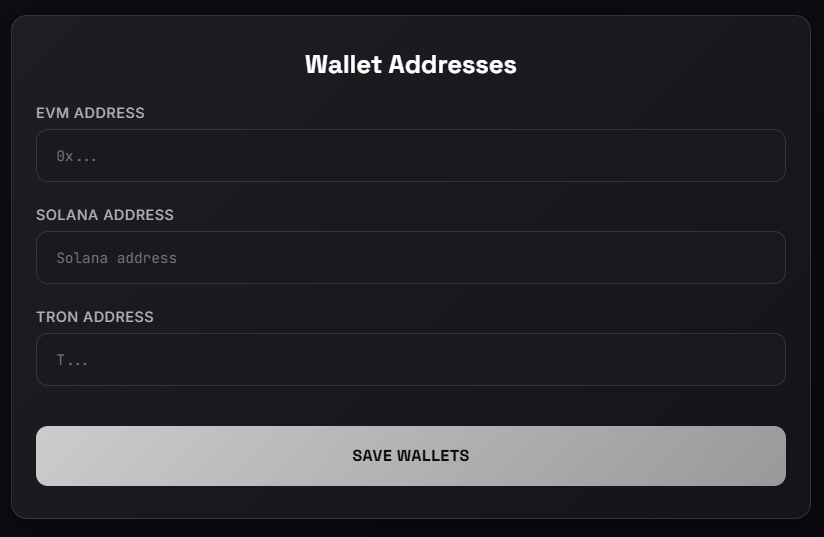The height and width of the screenshot is (537, 824).
Task: Click the T... placeholder text
Action: coord(72,360)
